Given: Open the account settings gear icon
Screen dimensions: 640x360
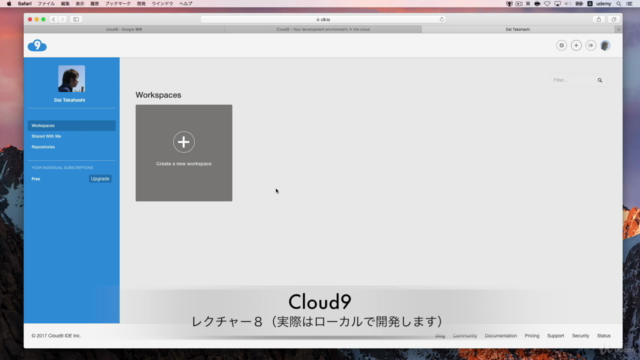Looking at the screenshot, I should coord(561,45).
